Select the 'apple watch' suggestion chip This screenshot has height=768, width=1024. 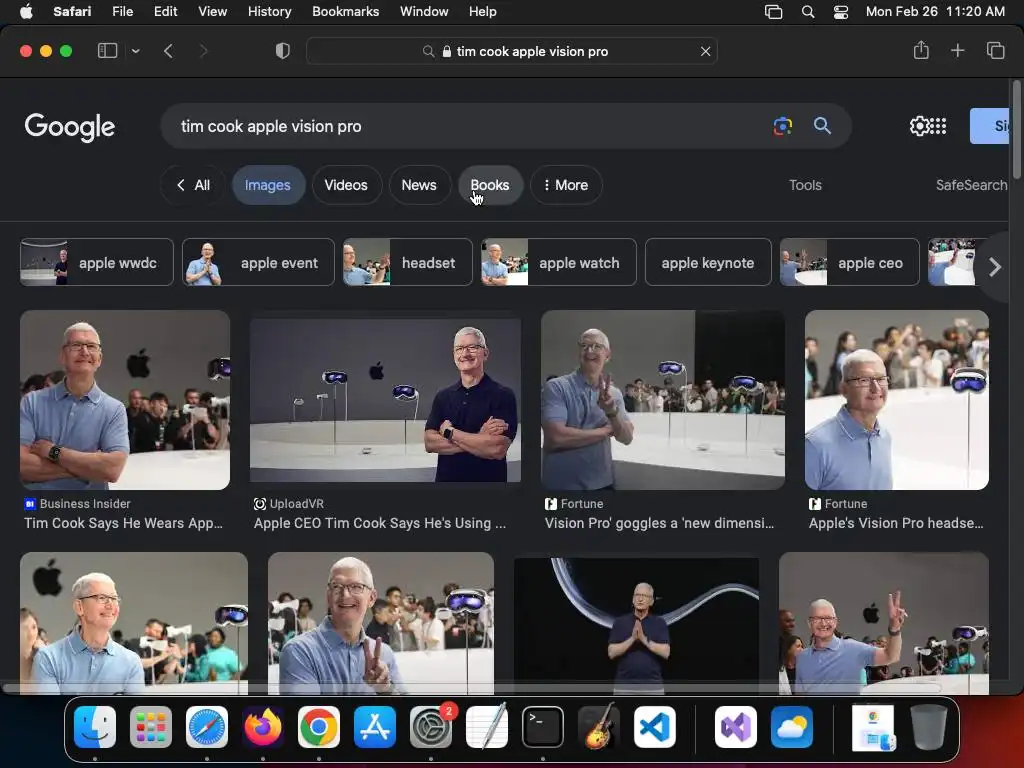point(558,262)
